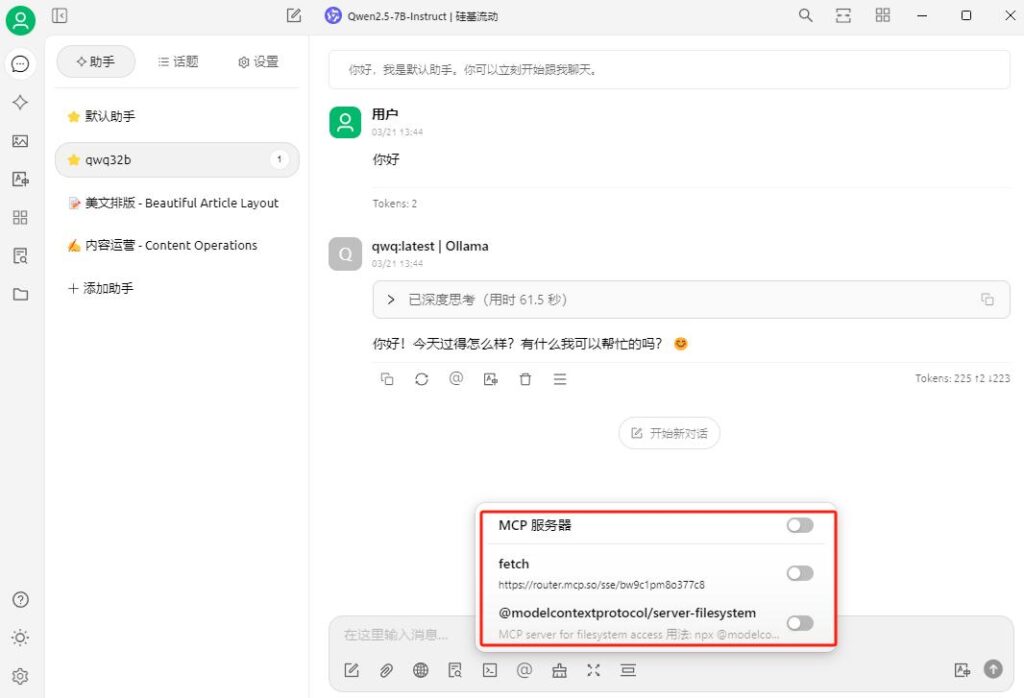Open the translate sidebar icon
Screen dimensions: 1024x698
click(20, 179)
